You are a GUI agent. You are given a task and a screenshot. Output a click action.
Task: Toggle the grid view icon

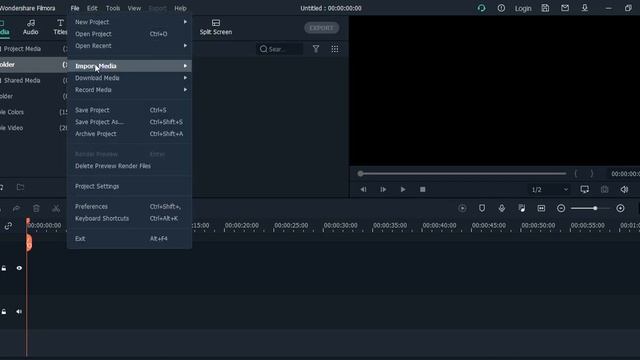(335, 49)
